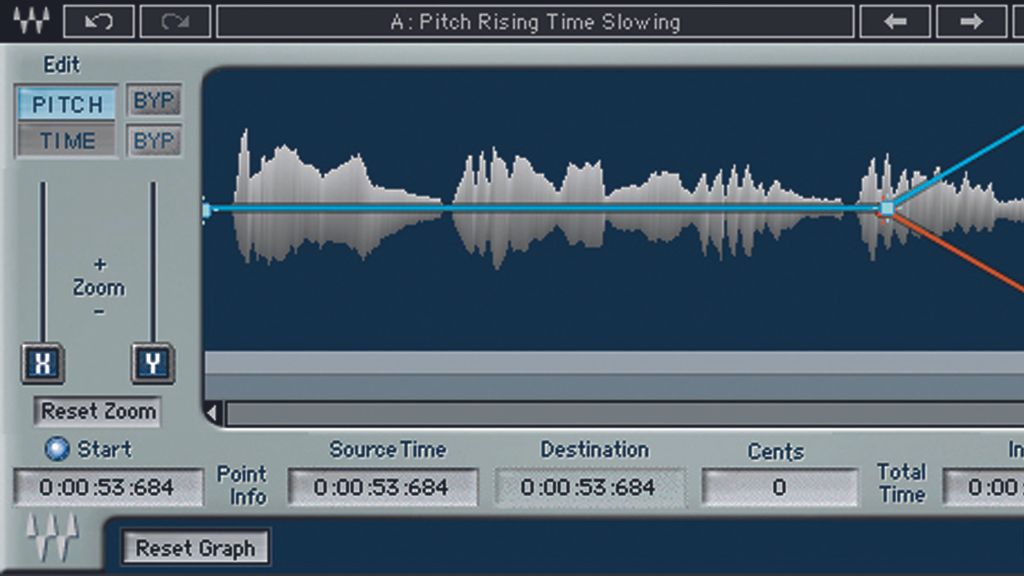The image size is (1024, 576).
Task: Click the Reset Zoom button
Action: point(96,411)
